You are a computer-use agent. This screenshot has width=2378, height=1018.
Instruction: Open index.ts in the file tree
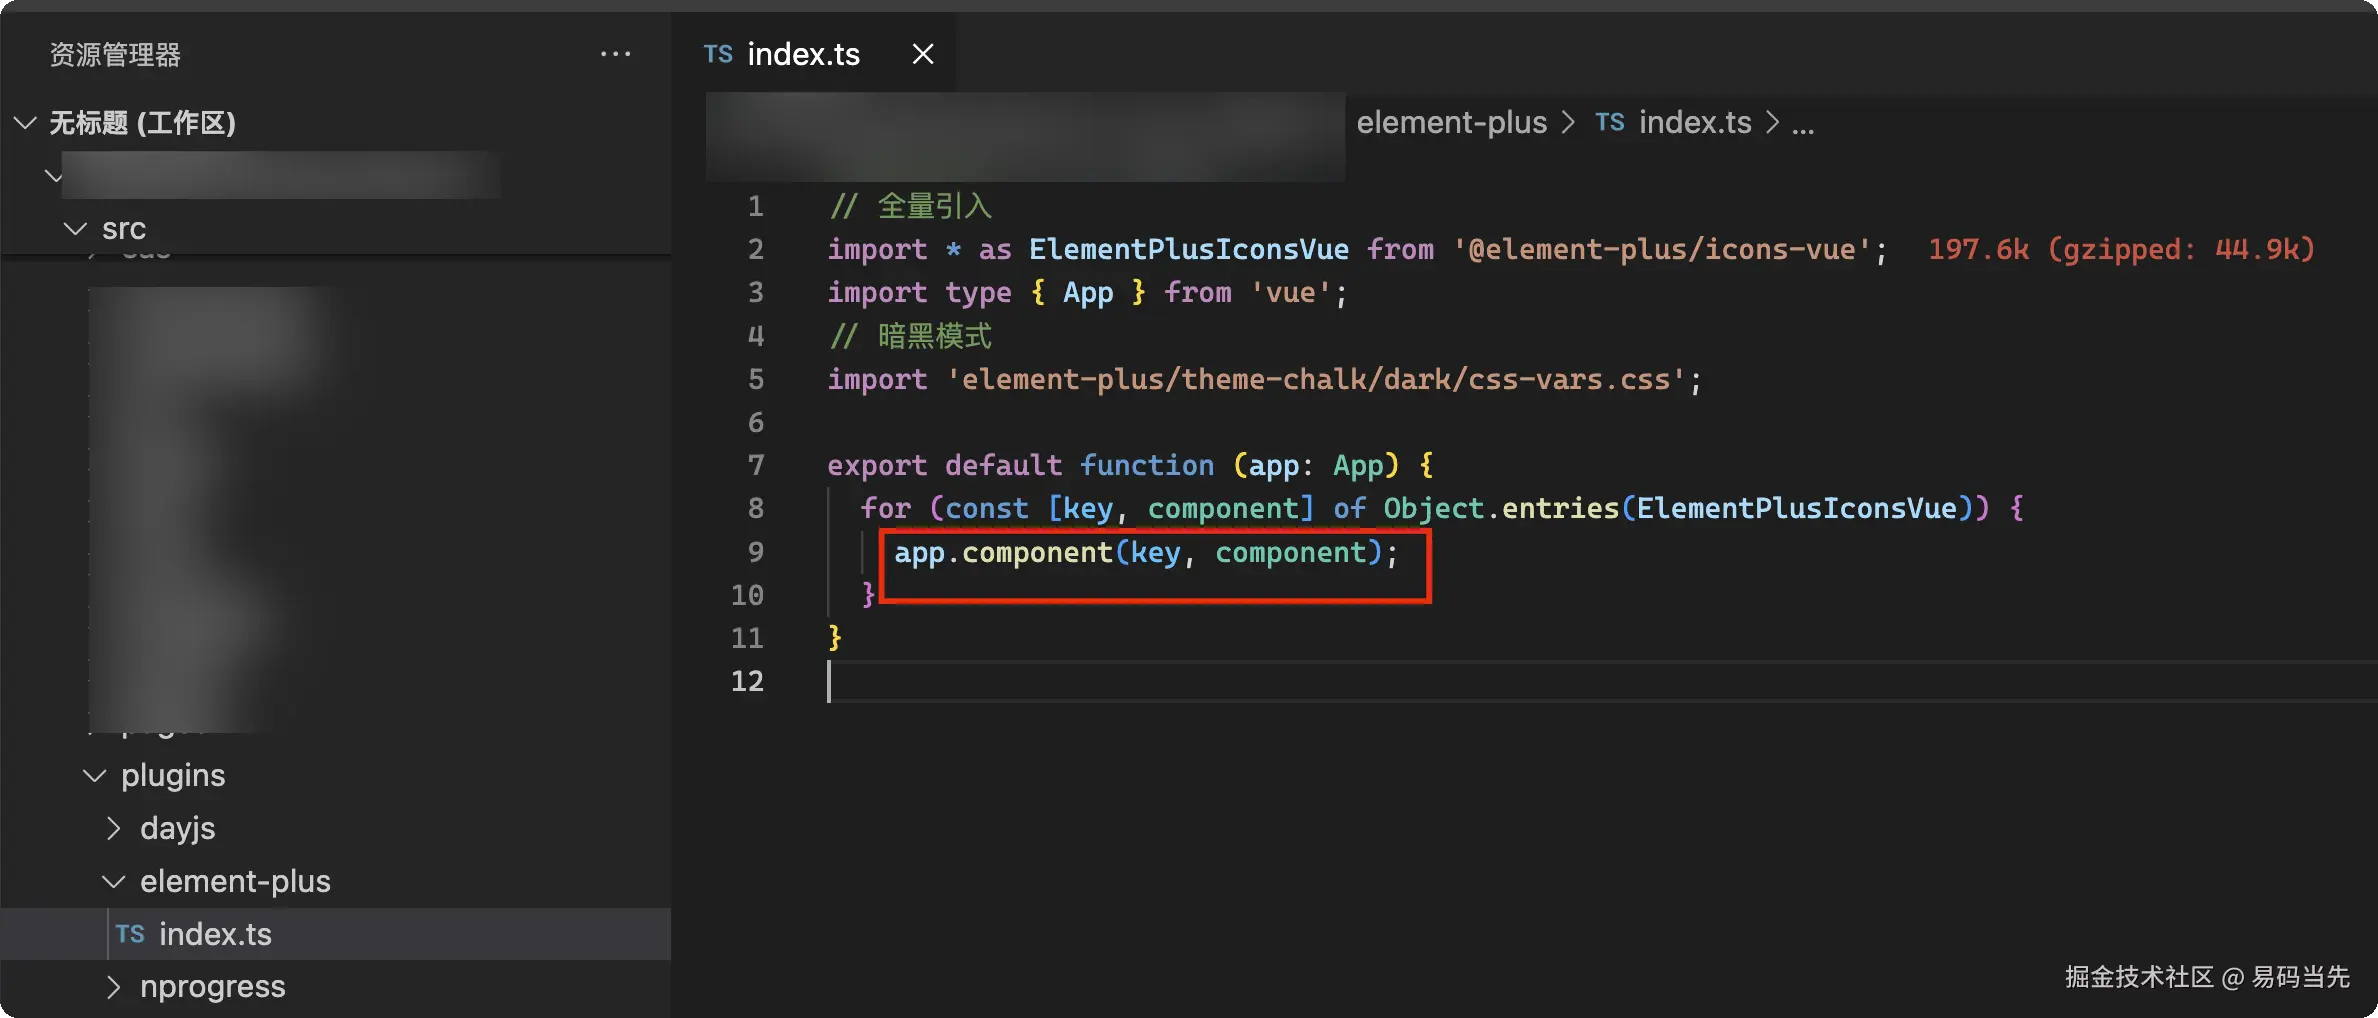tap(215, 934)
